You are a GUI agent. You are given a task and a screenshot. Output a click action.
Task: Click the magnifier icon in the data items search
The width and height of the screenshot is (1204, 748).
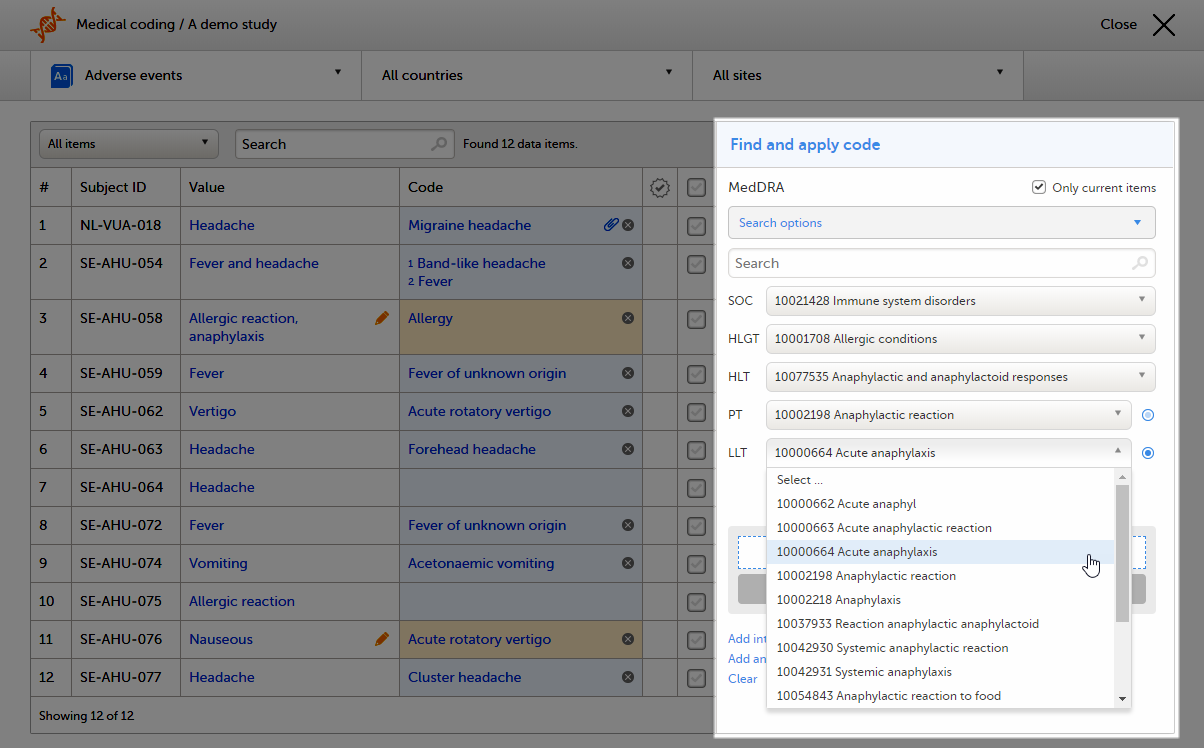point(439,144)
